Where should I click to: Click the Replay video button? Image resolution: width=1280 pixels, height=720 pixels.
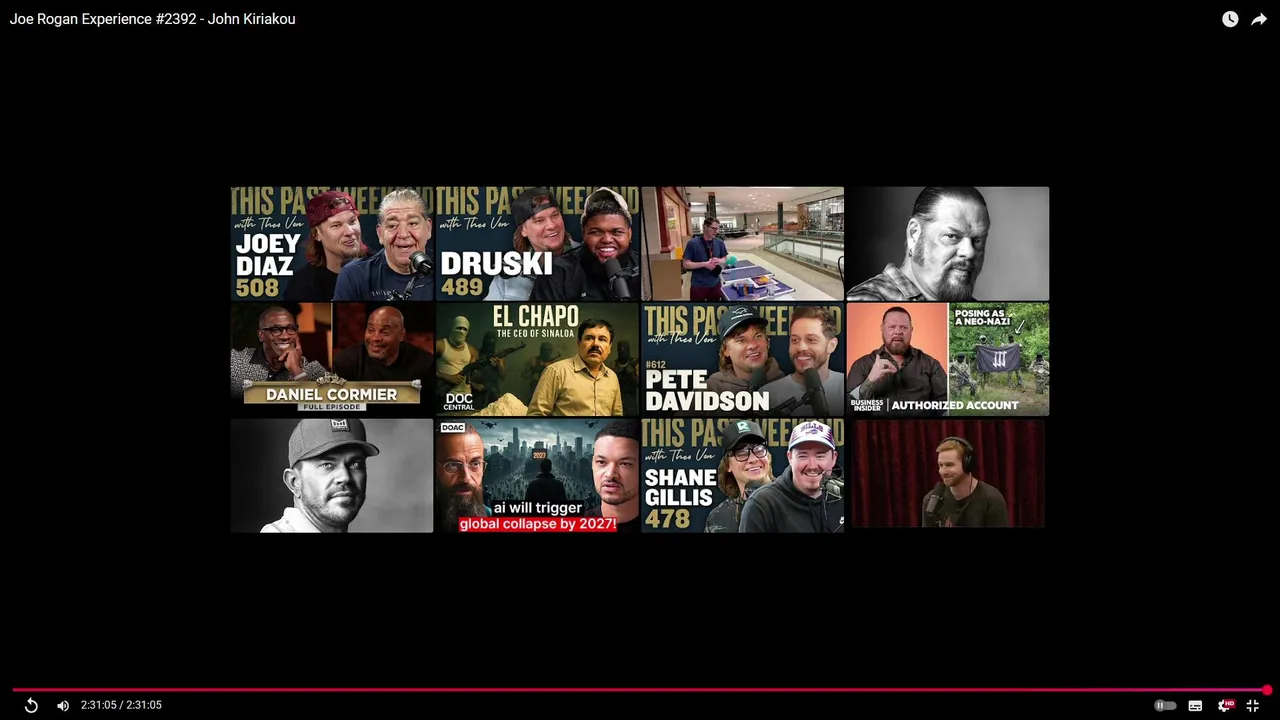[x=31, y=705]
